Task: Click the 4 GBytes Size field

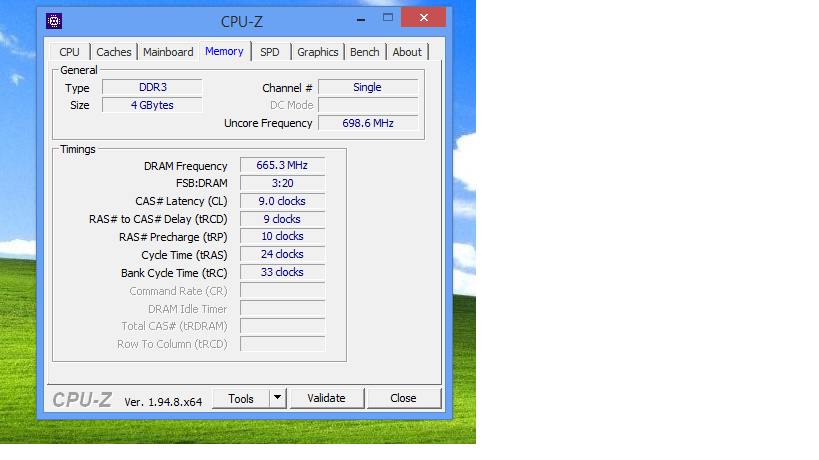Action: coord(152,105)
